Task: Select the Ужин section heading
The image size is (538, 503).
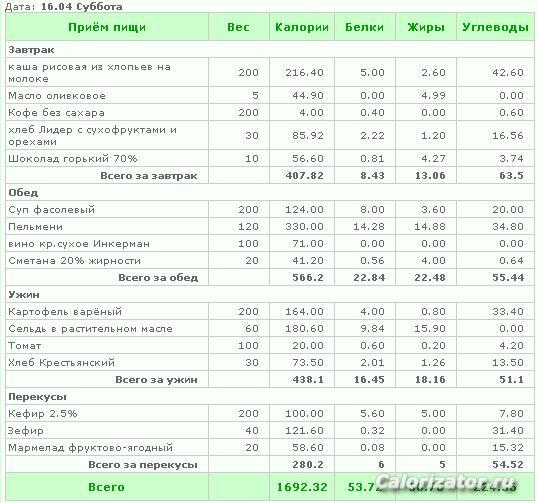Action: point(24,295)
